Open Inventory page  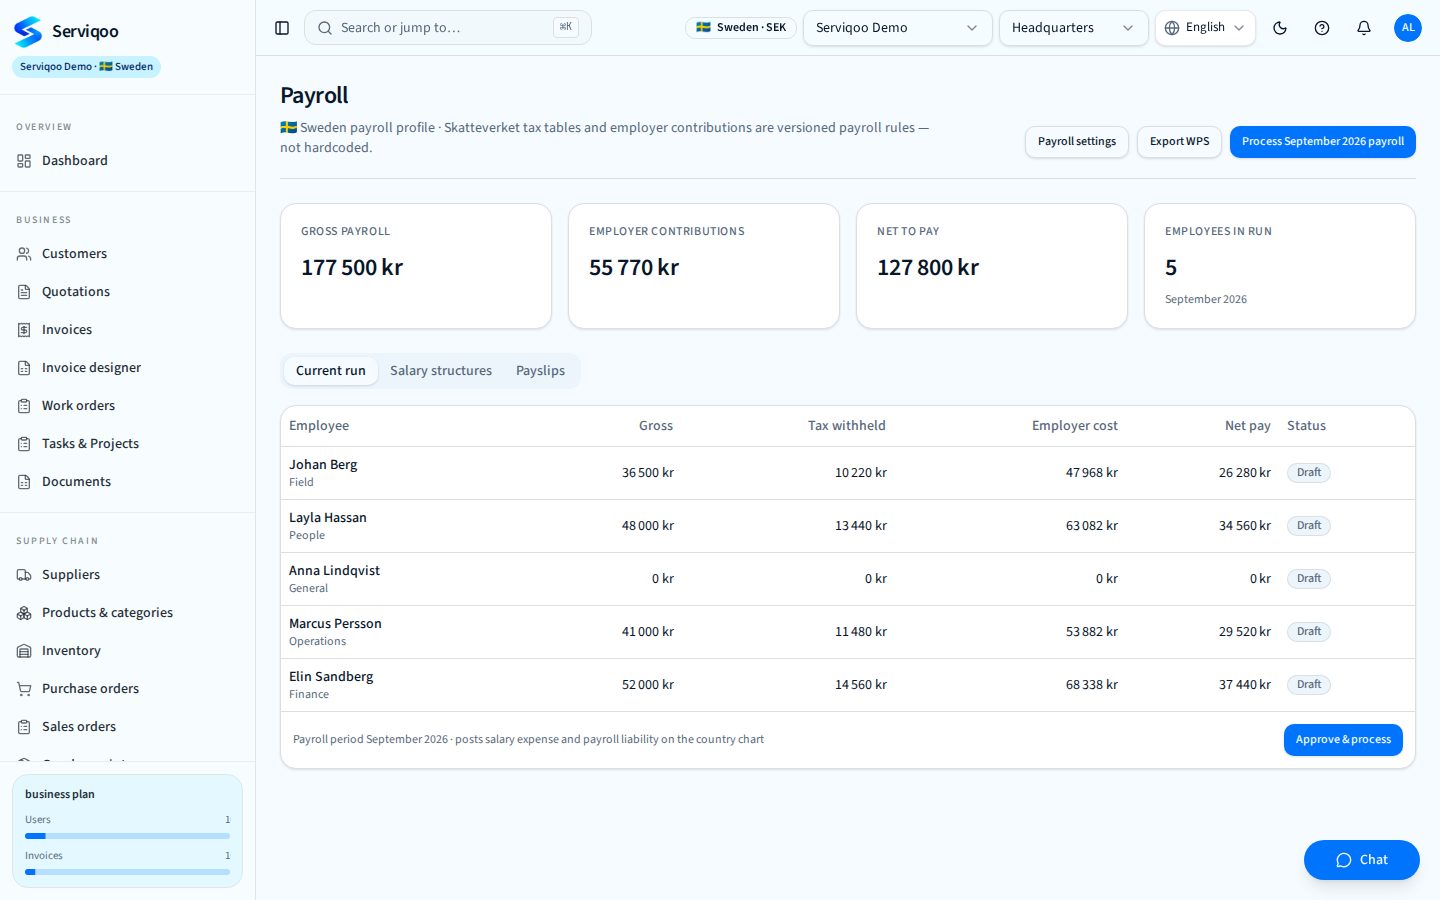click(x=127, y=651)
